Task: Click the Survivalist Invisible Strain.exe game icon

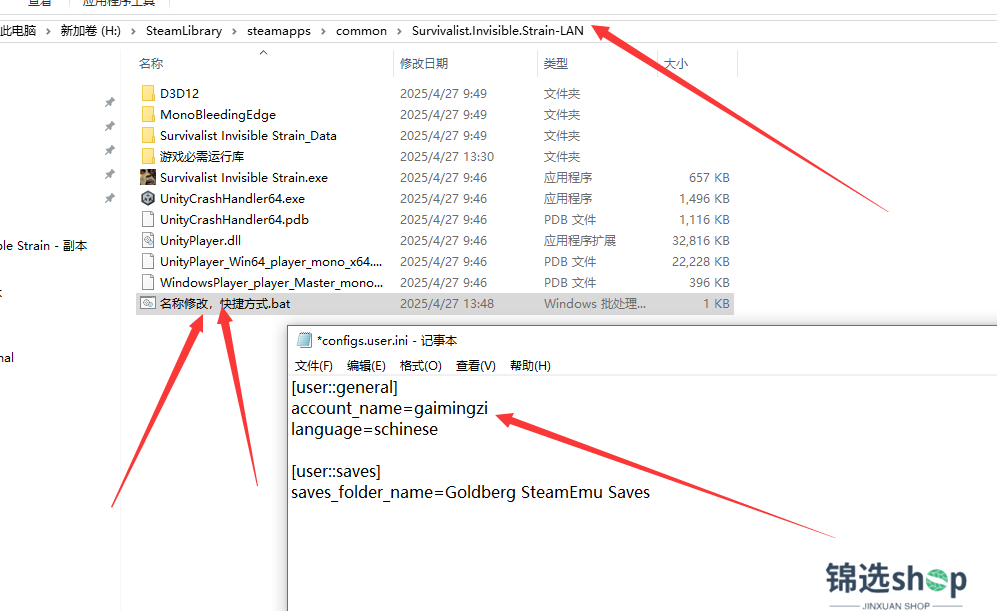Action: (148, 177)
